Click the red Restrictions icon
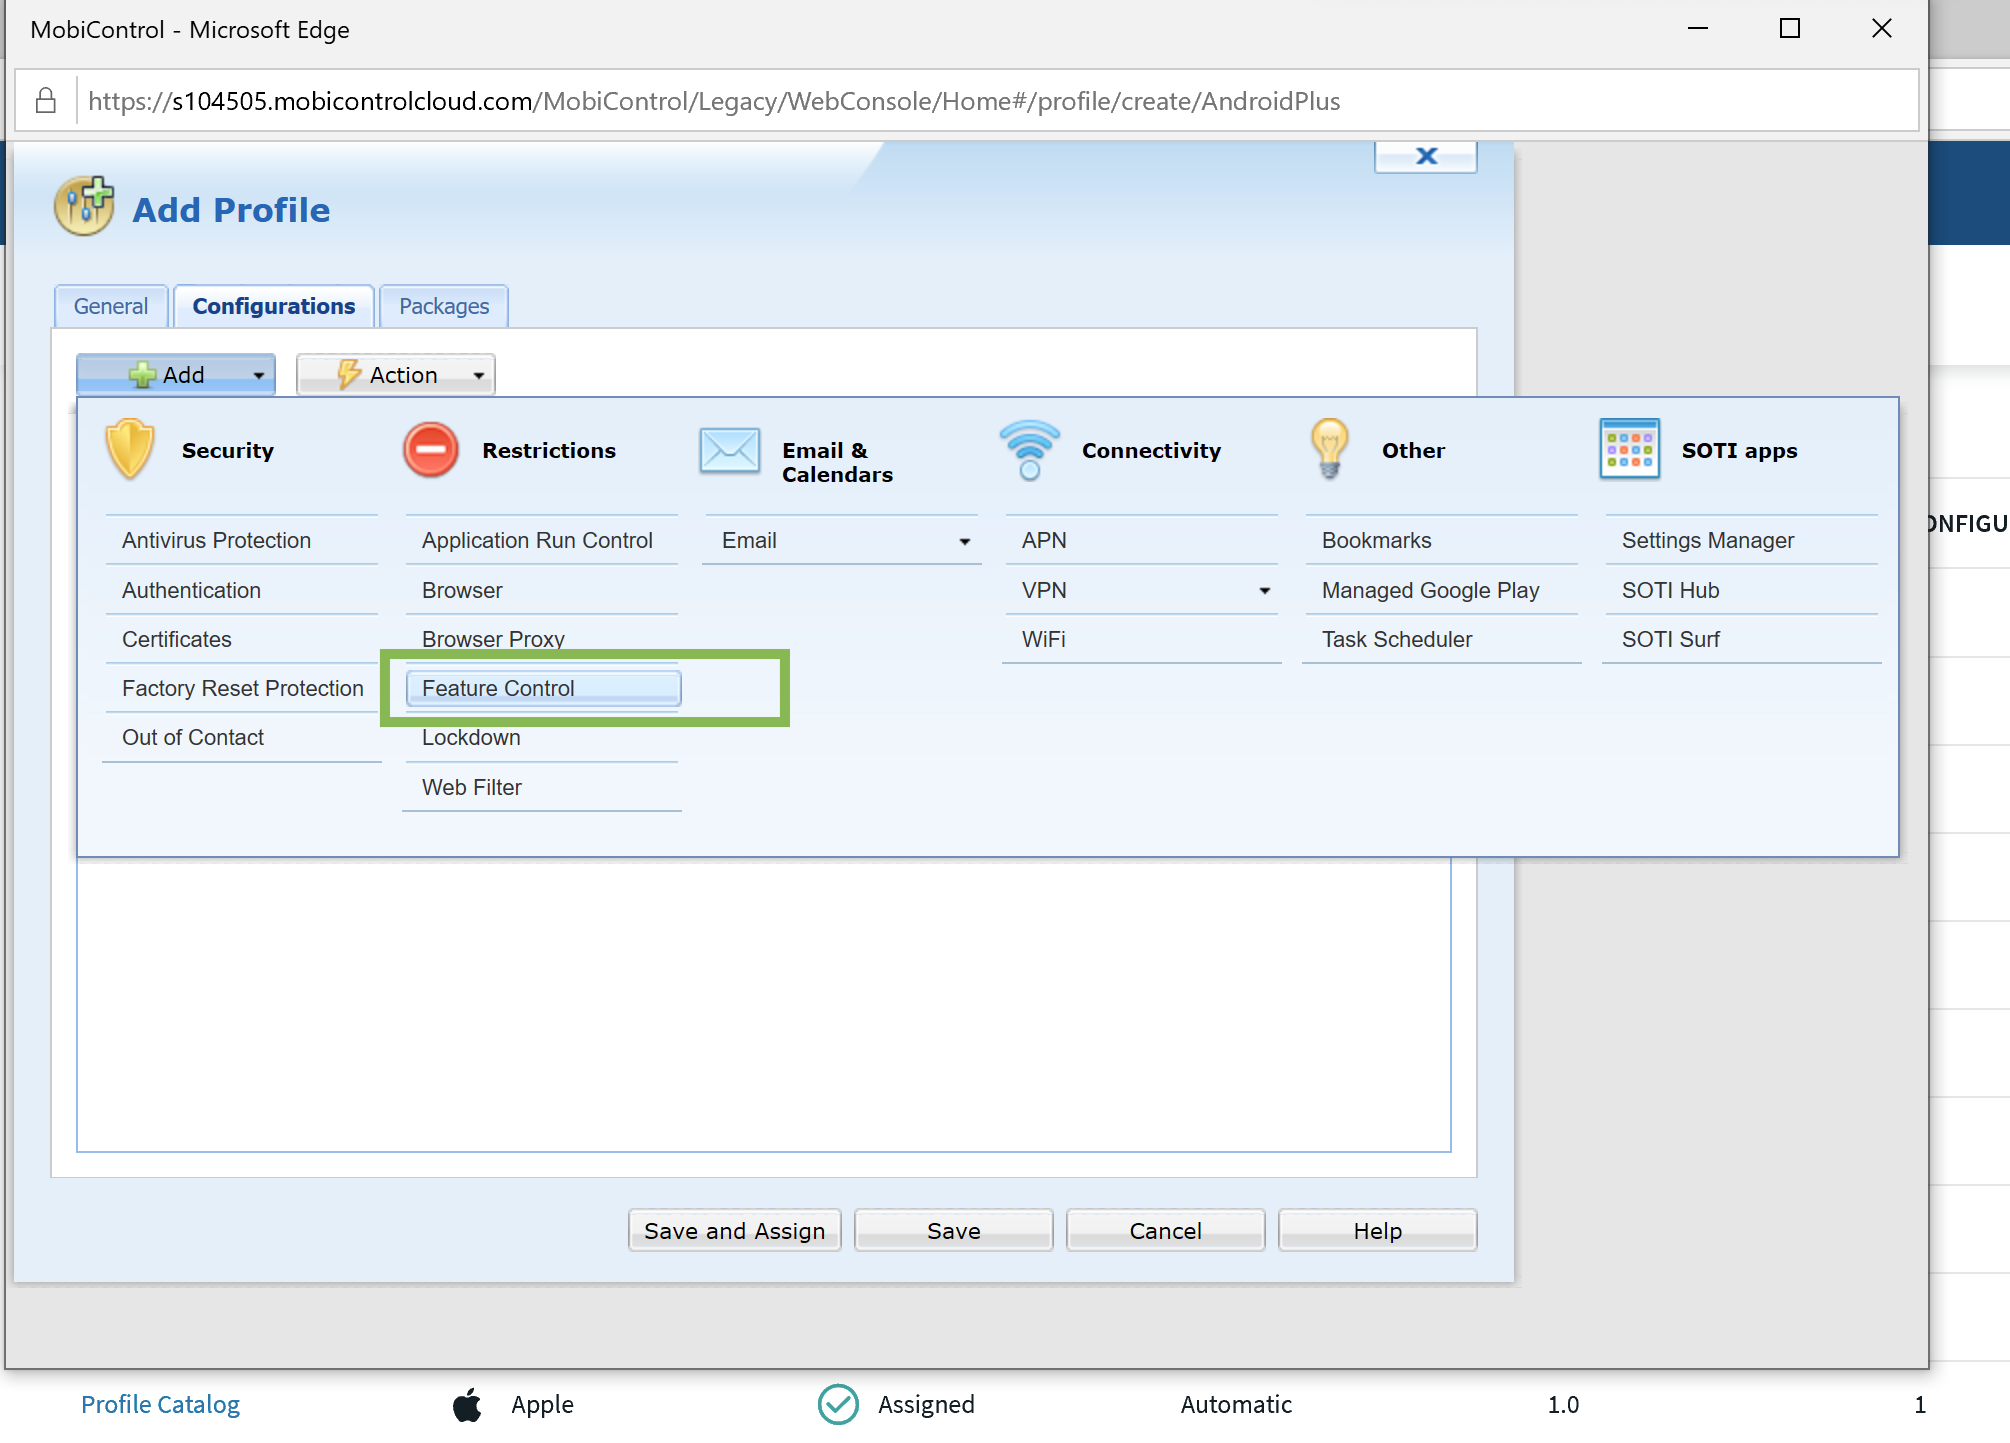This screenshot has height=1443, width=2010. point(431,450)
